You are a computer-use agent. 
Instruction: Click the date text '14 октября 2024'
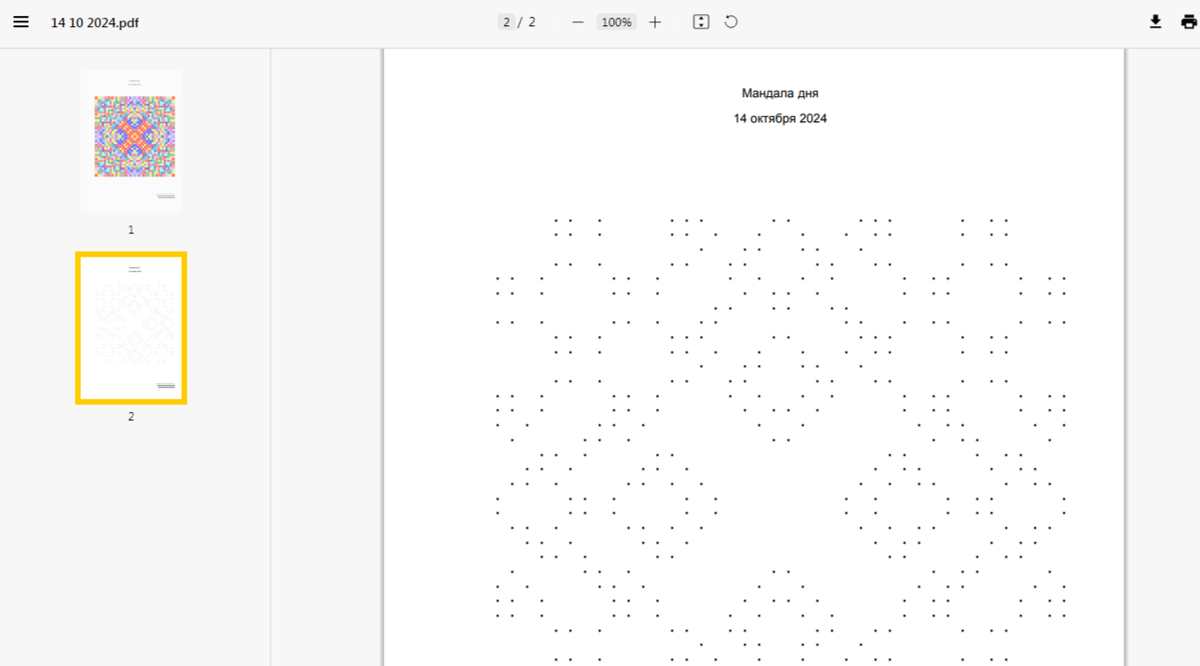coord(780,118)
